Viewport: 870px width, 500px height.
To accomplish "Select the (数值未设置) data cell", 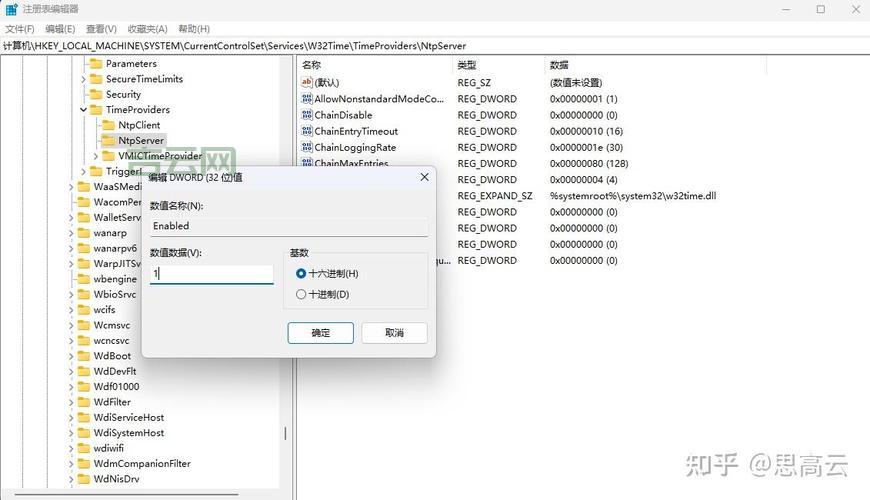I will click(576, 83).
